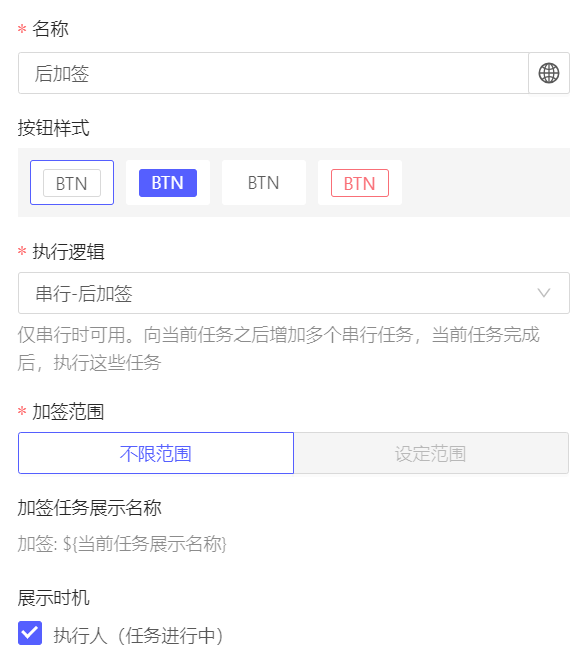The image size is (586, 665).
Task: Click the 执行逻辑 help description text
Action: click(279, 349)
